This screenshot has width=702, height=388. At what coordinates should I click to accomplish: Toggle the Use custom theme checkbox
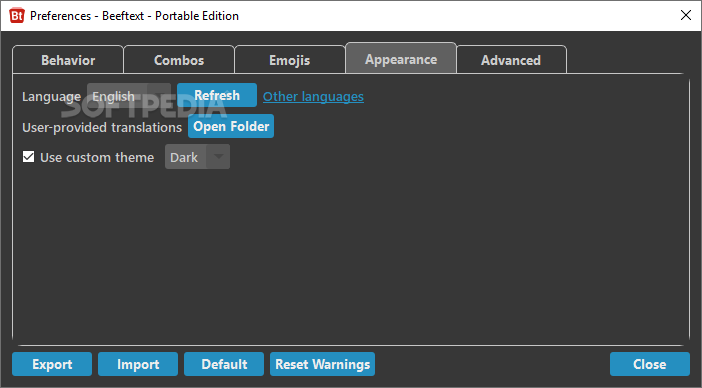pos(29,157)
